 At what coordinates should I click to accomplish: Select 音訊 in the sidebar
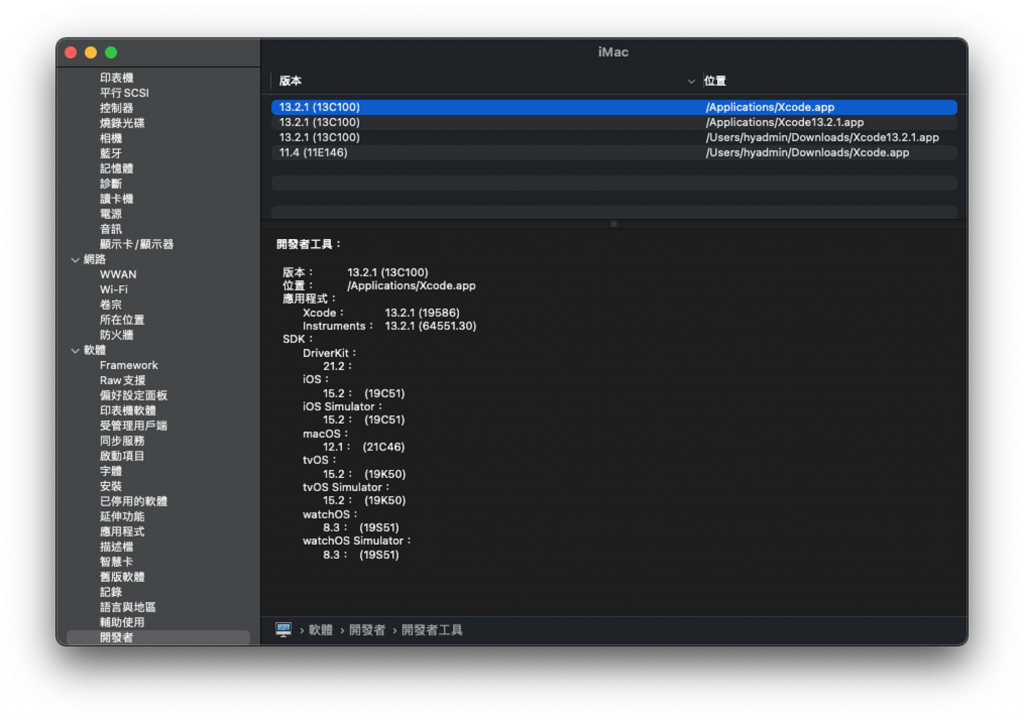point(110,229)
